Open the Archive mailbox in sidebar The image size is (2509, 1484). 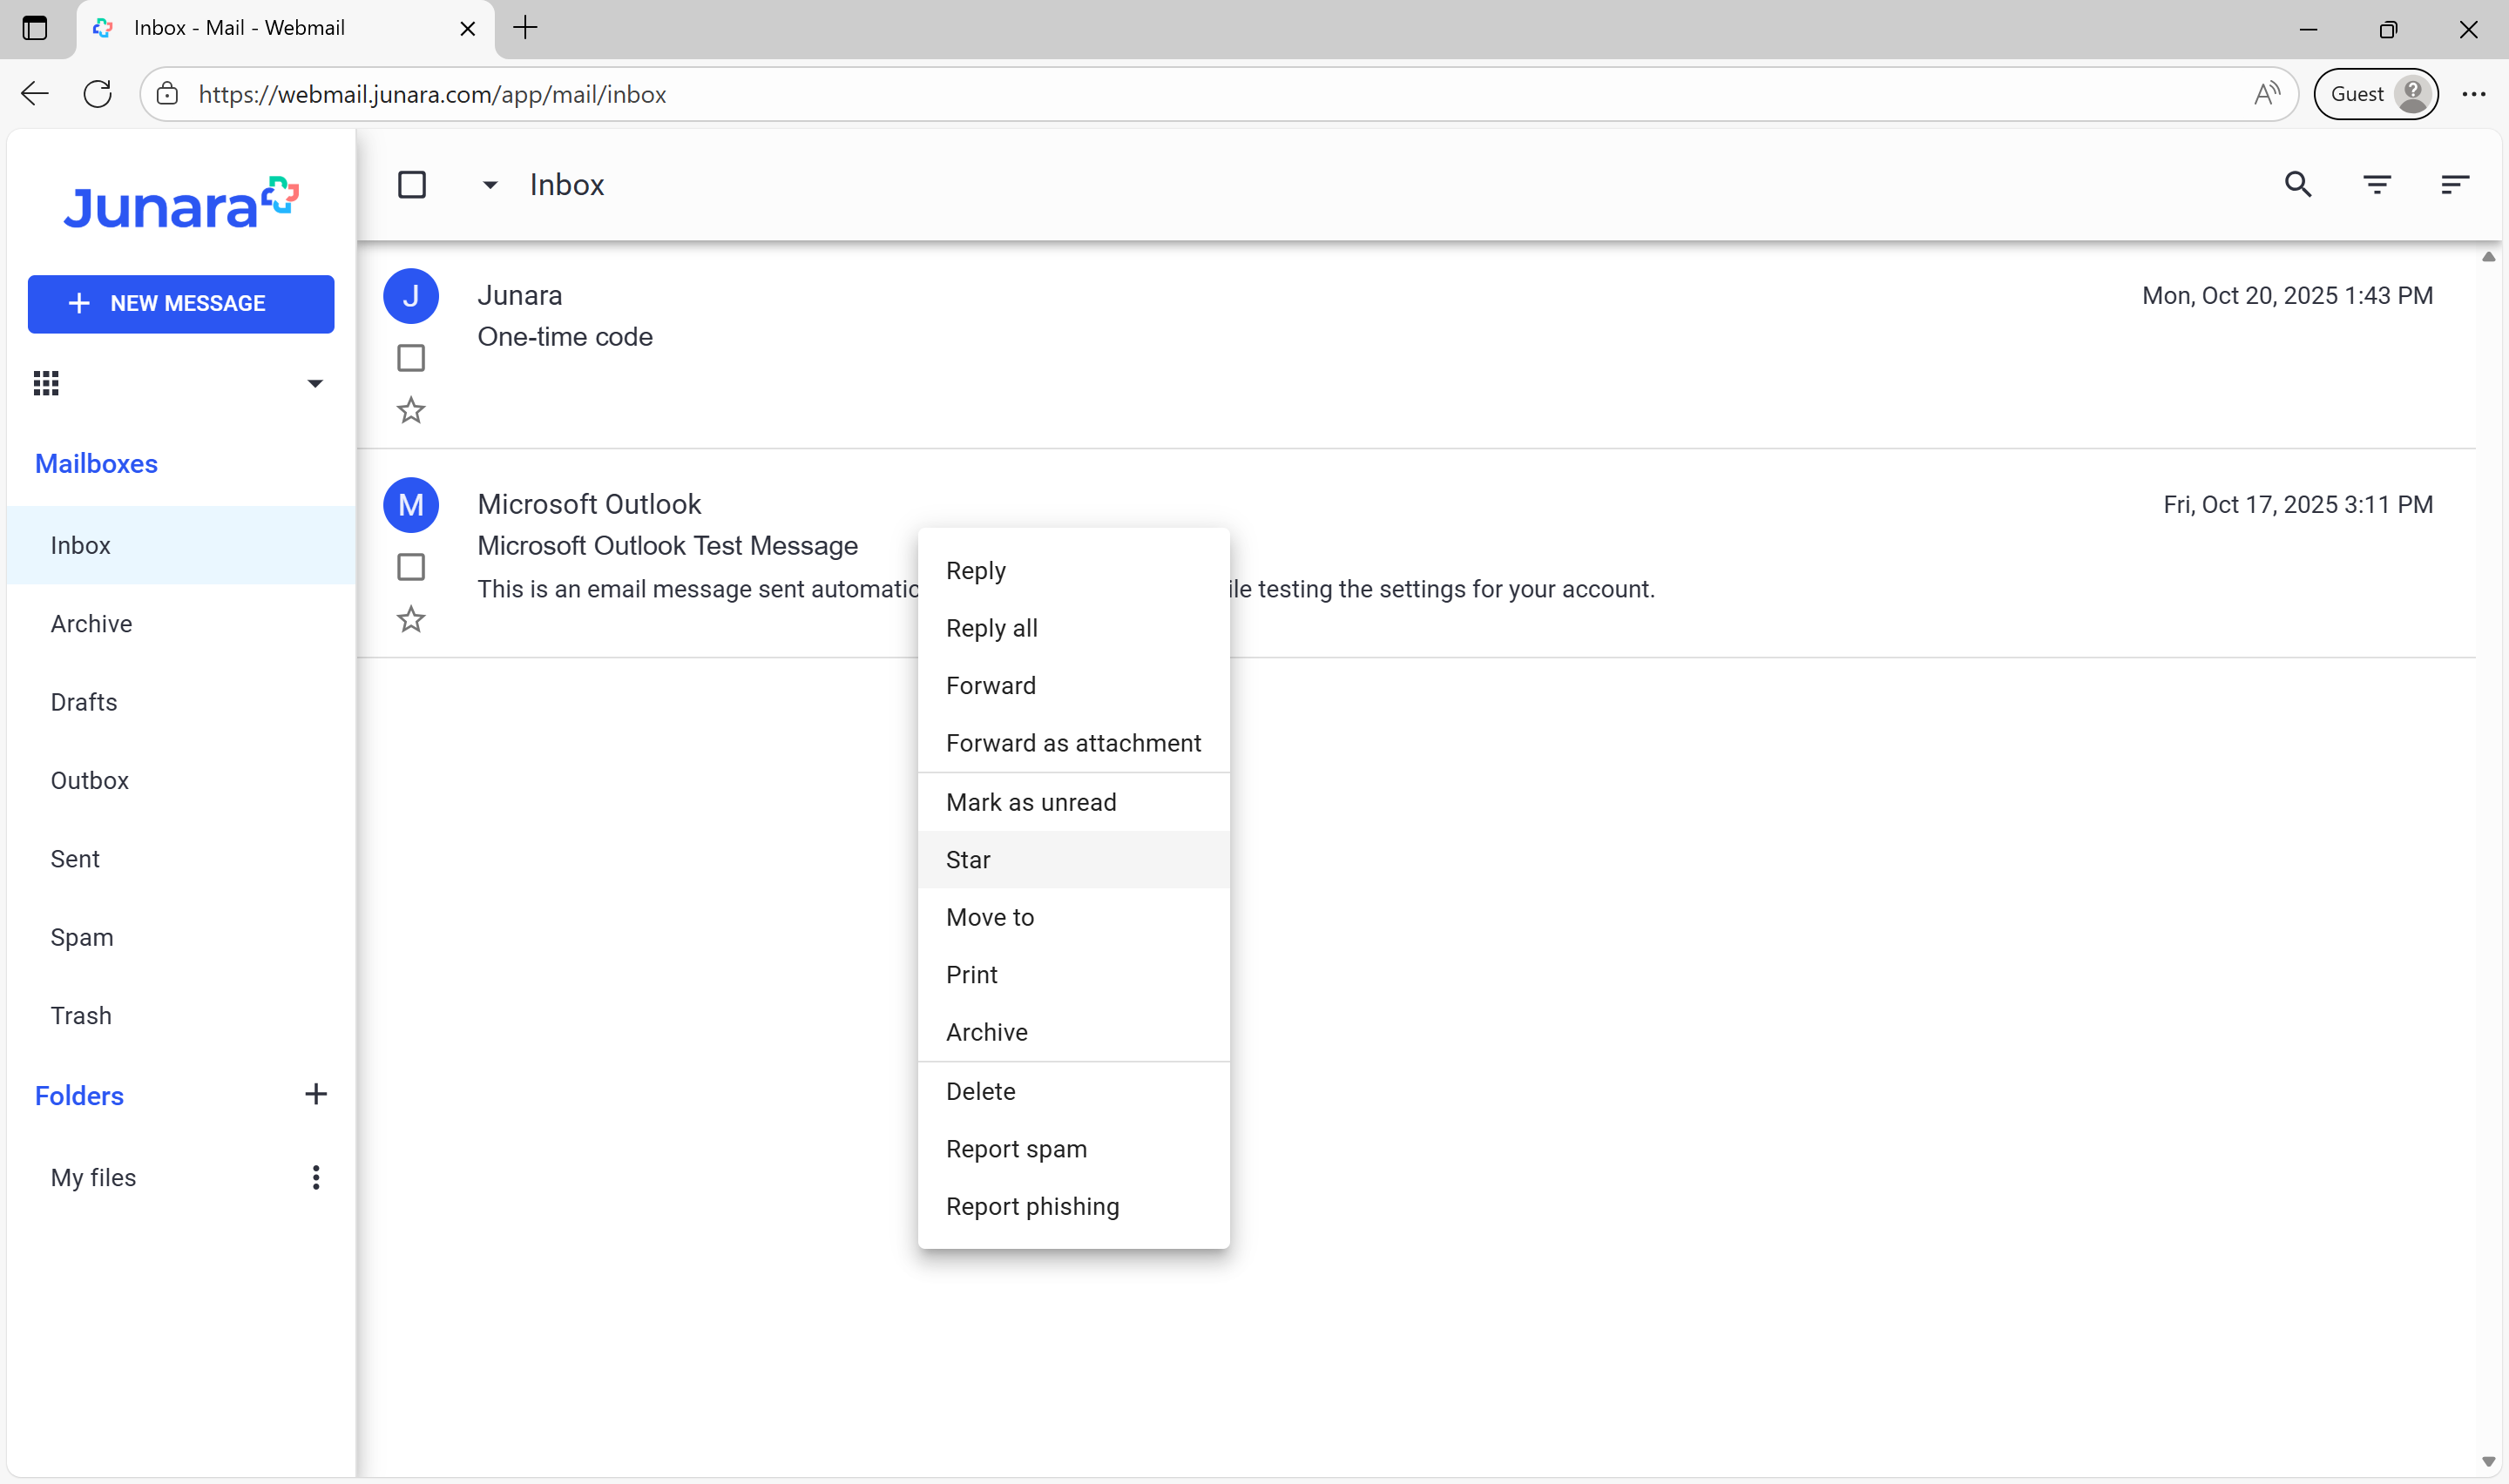[181, 623]
